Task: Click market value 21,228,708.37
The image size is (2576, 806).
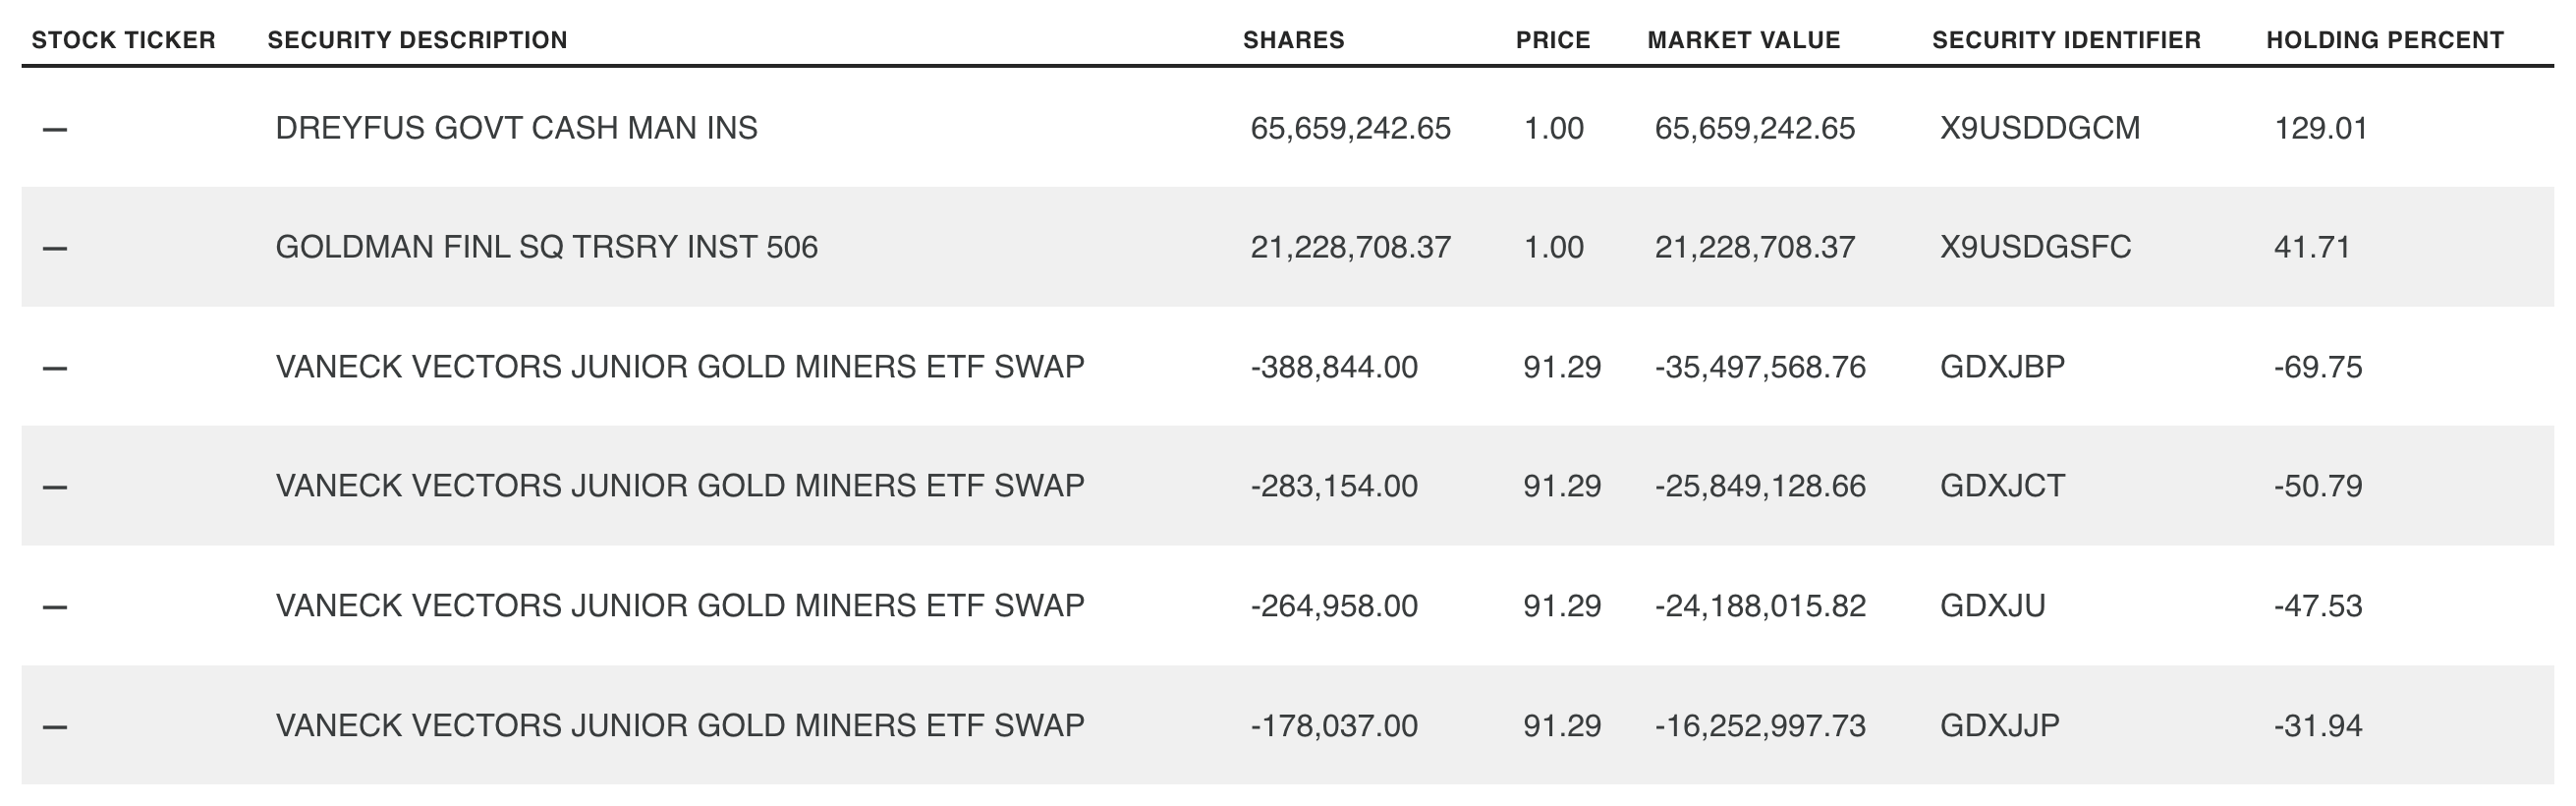Action: pos(1754,247)
